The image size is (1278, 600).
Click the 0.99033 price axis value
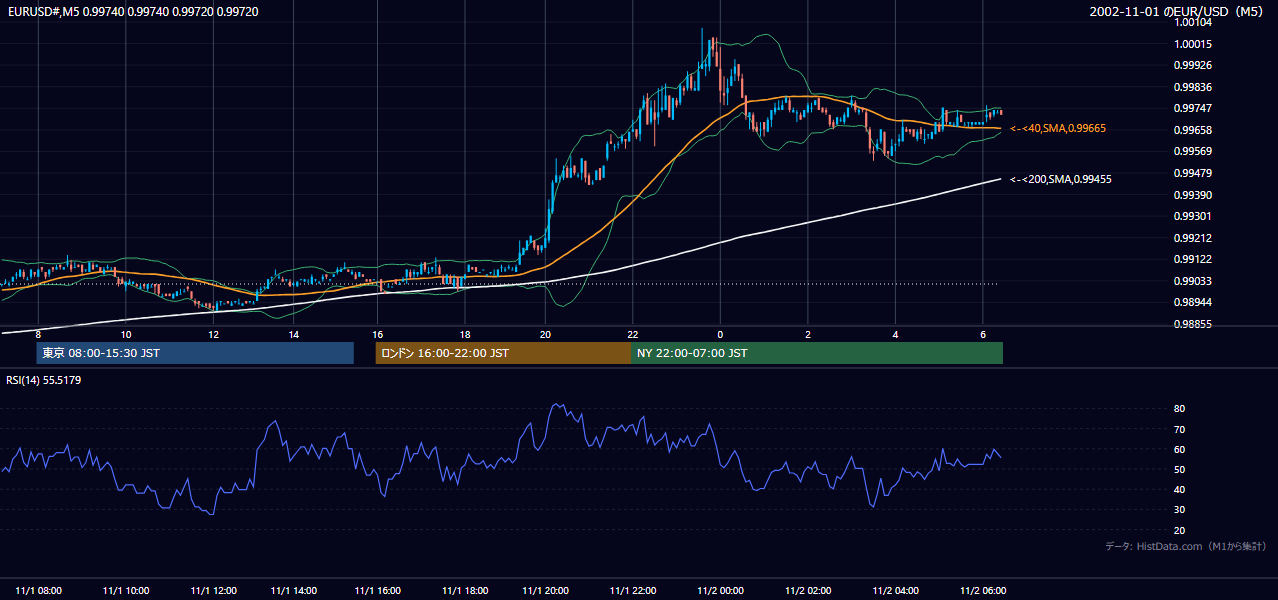pyautogui.click(x=1194, y=281)
